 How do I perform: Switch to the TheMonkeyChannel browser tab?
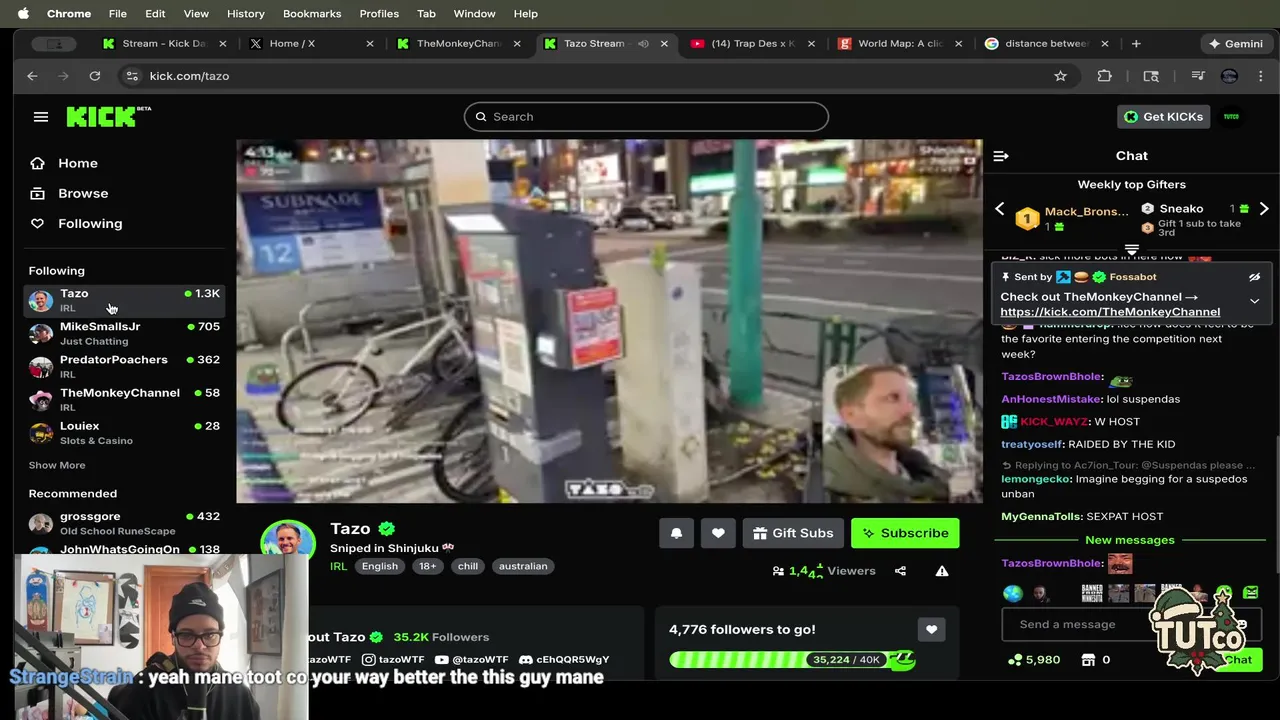[x=458, y=44]
